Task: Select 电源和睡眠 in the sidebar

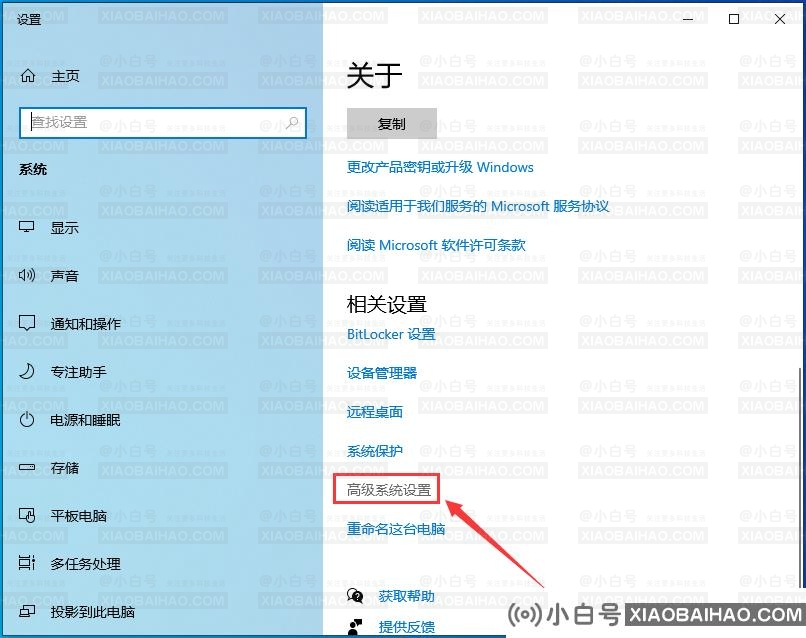Action: 85,420
